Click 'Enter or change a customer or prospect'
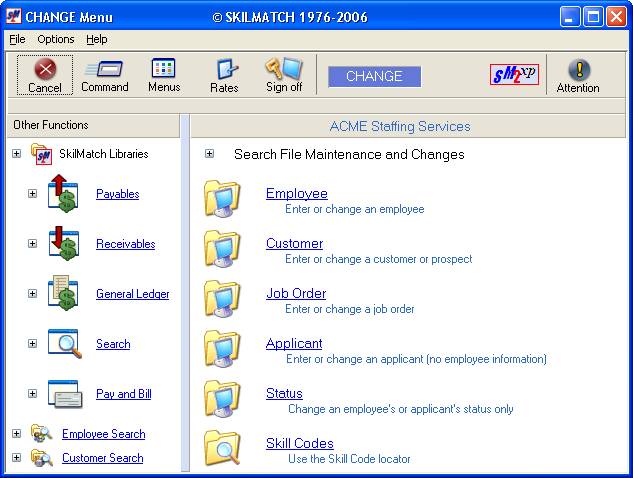This screenshot has height=478, width=633. [378, 259]
